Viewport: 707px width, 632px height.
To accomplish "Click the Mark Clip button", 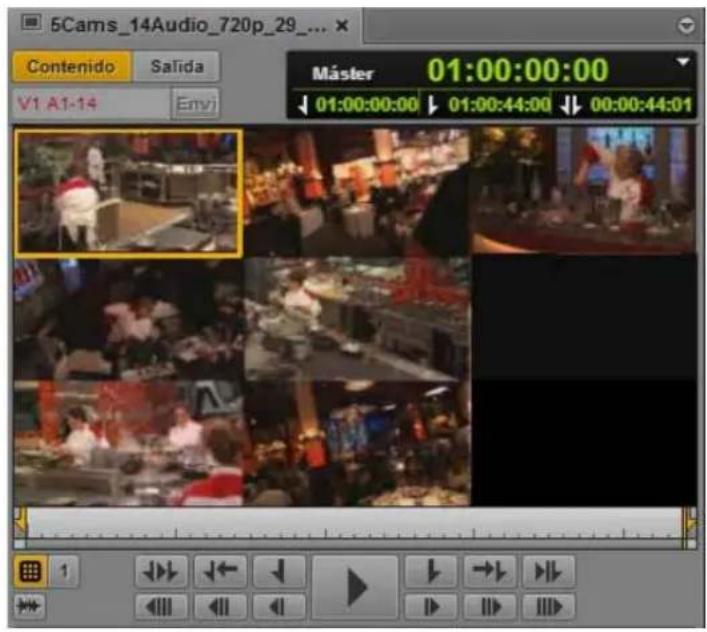I will [161, 572].
